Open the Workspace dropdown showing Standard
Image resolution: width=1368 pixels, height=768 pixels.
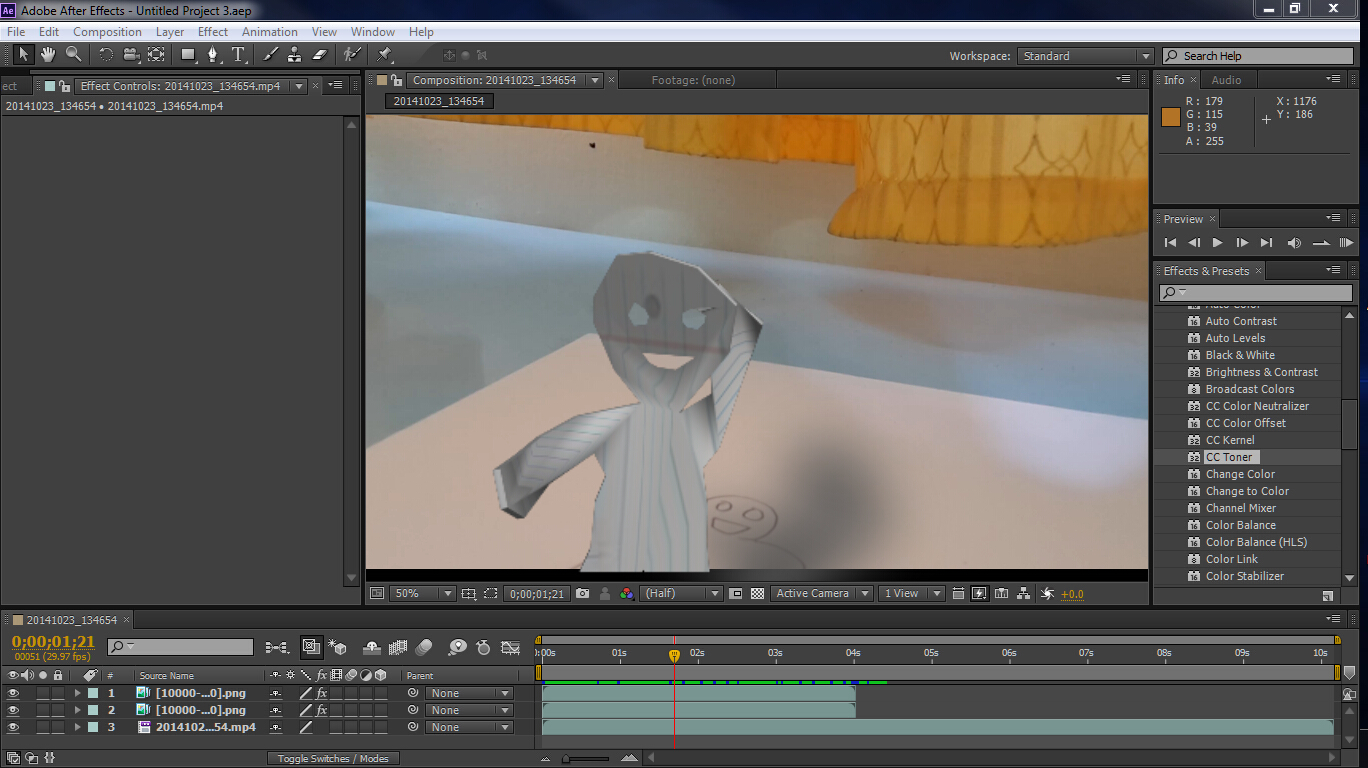[x=1086, y=56]
